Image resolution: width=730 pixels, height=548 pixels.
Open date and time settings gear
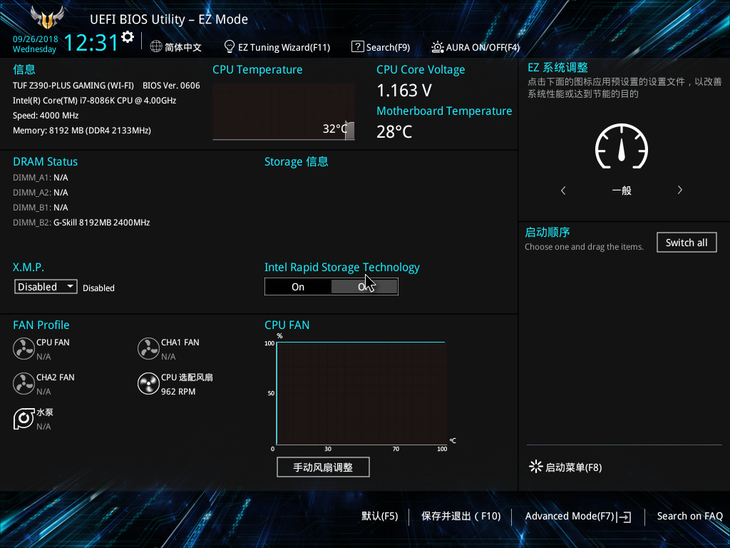tap(128, 37)
